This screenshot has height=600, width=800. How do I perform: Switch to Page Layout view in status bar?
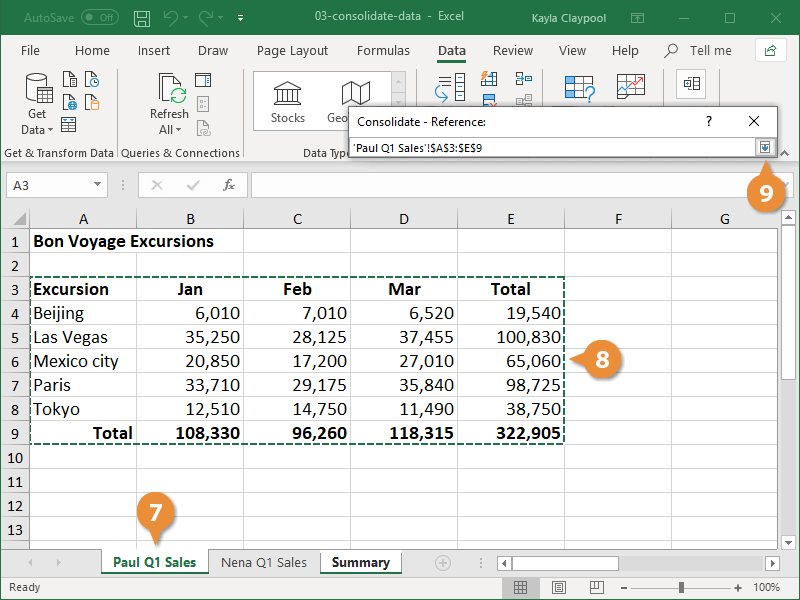coord(557,587)
